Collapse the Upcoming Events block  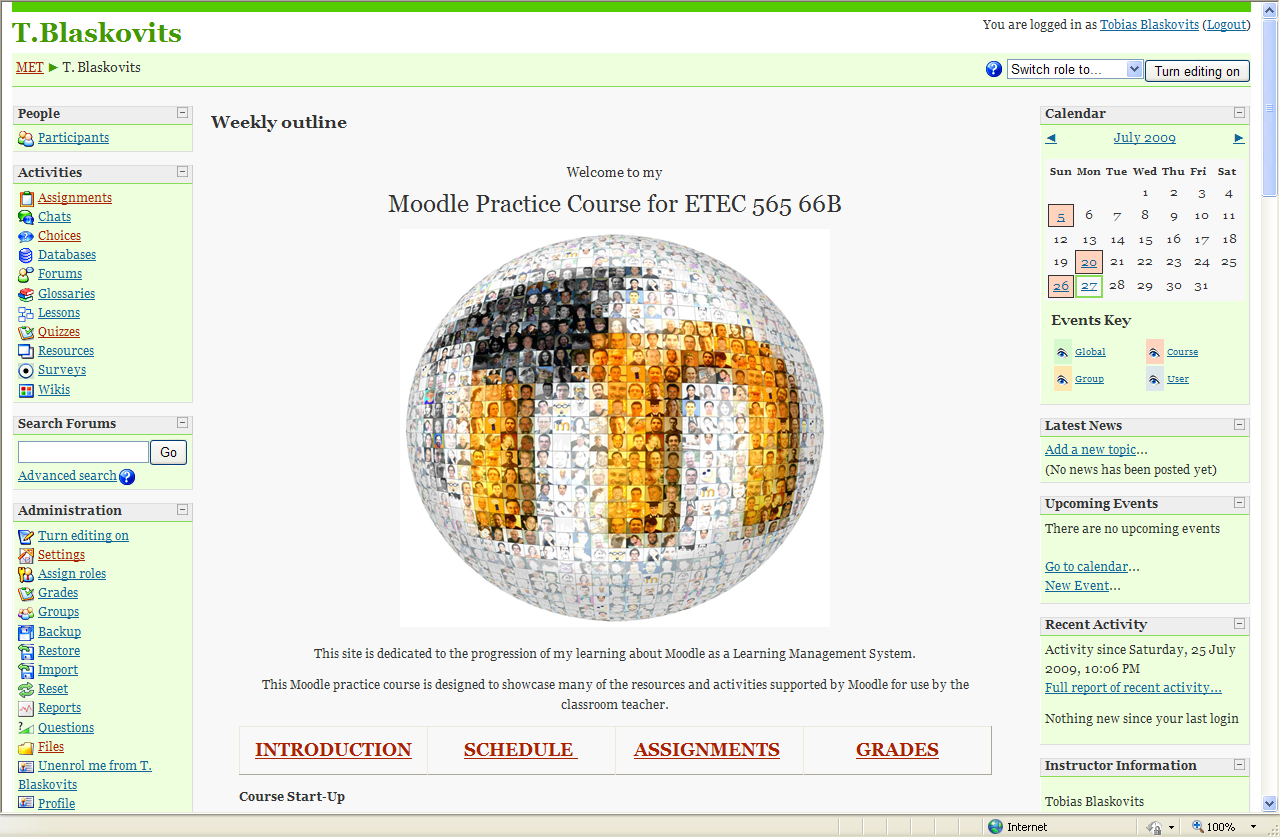(x=1239, y=503)
